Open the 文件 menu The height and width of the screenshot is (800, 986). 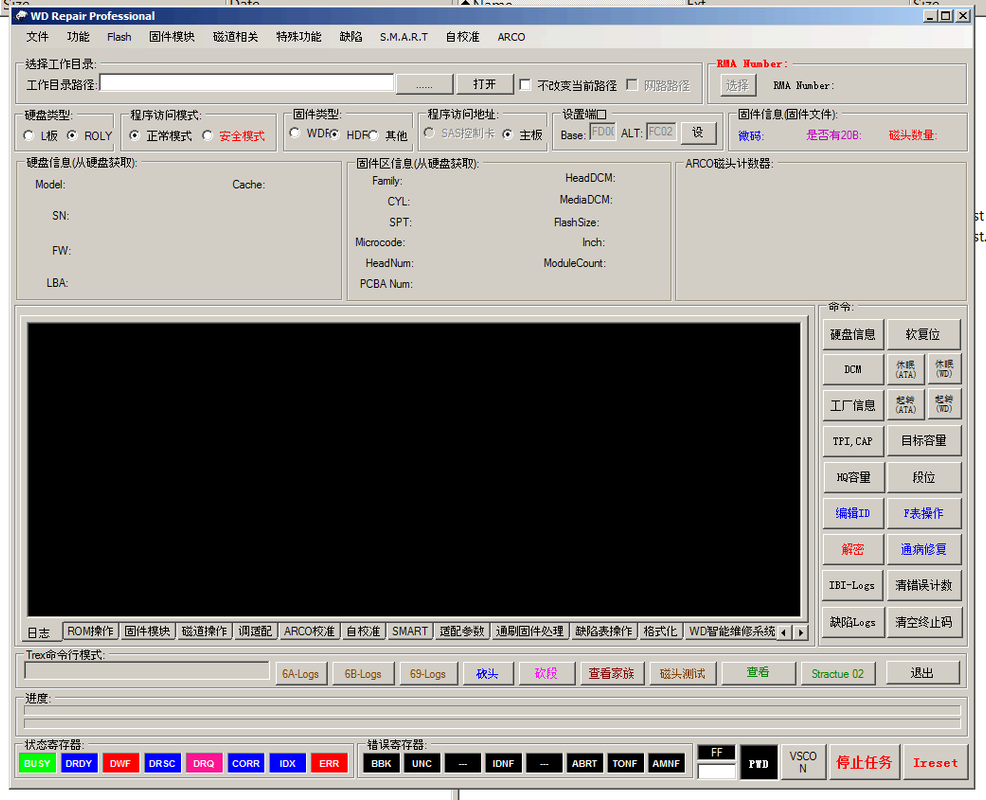click(x=37, y=37)
